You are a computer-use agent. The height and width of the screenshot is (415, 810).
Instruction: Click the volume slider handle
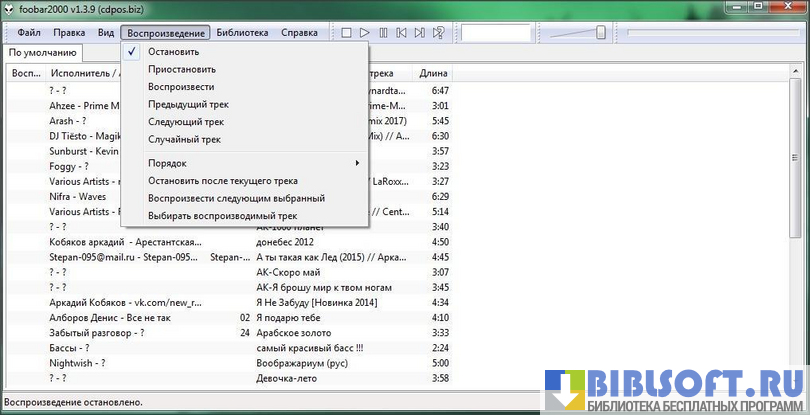[600, 33]
